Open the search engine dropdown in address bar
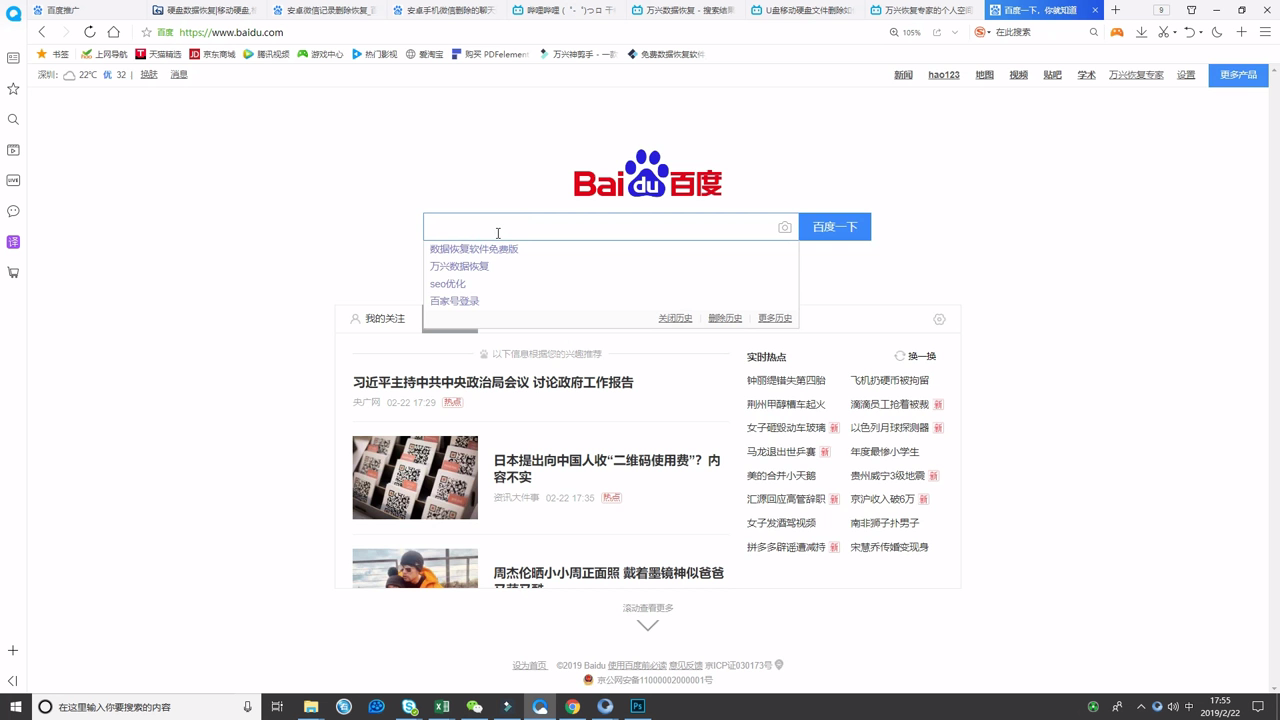 point(988,32)
